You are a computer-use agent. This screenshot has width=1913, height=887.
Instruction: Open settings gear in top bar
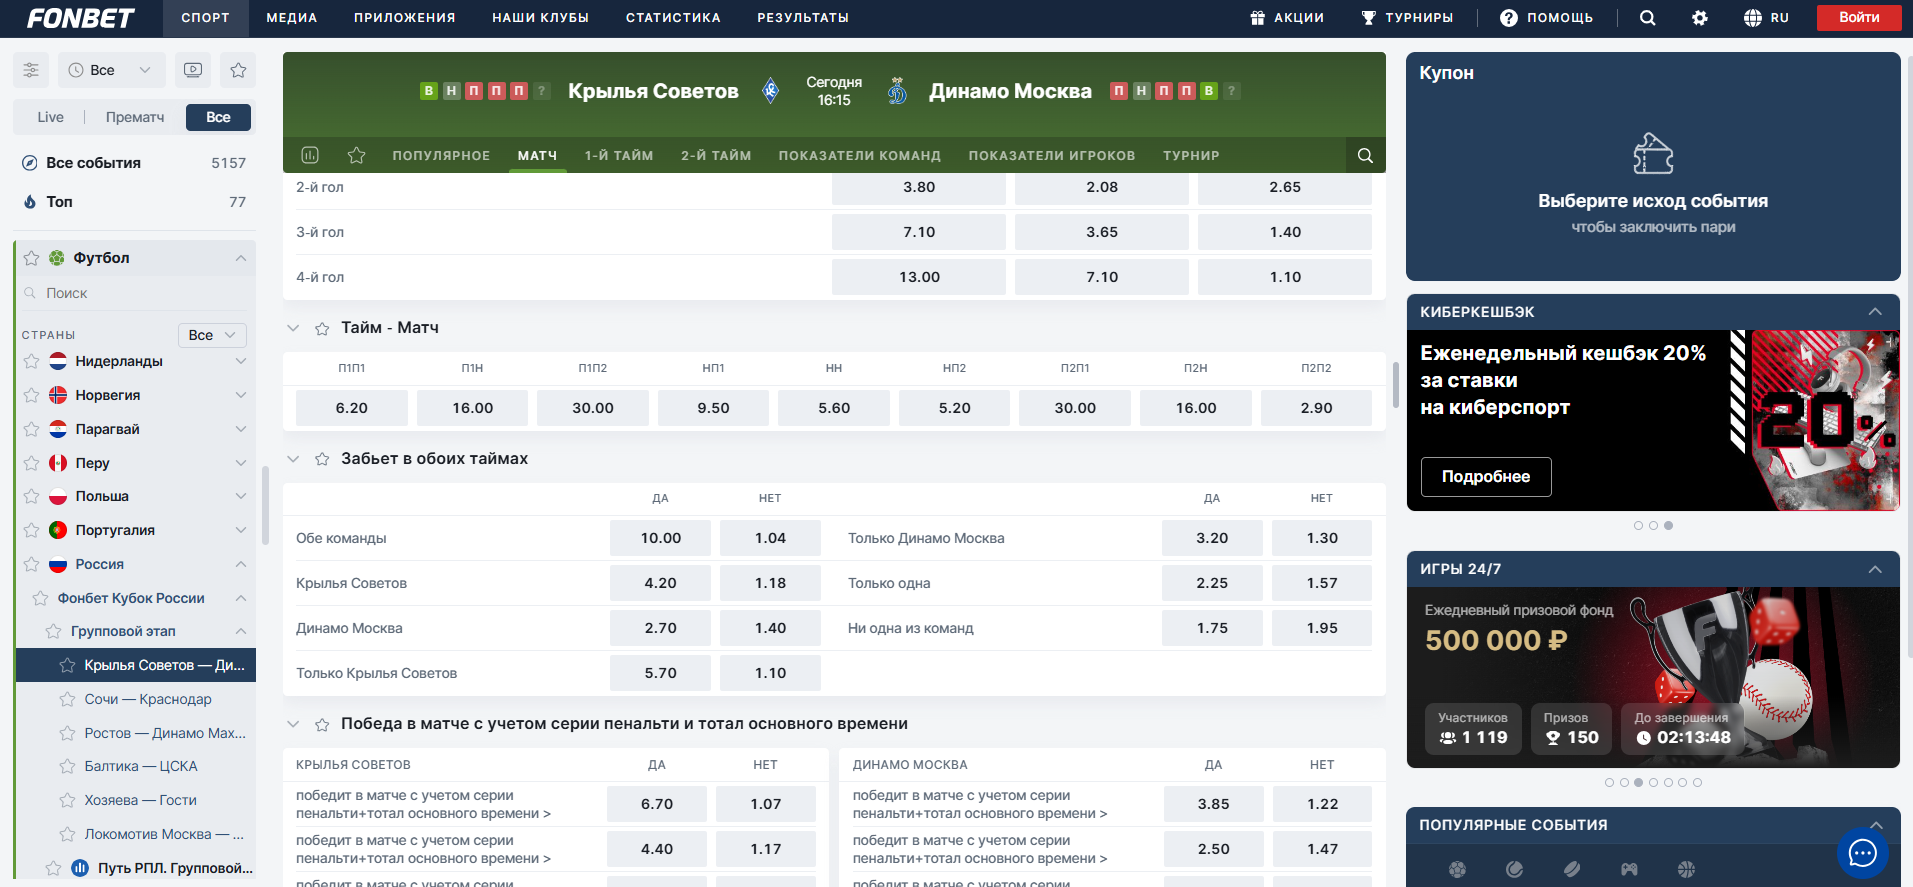[x=1700, y=18]
